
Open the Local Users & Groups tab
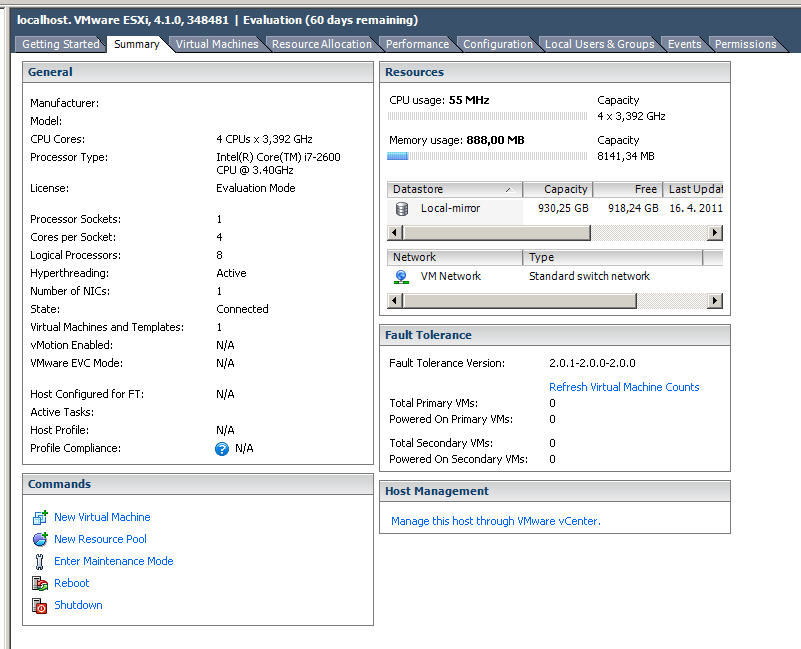click(599, 44)
